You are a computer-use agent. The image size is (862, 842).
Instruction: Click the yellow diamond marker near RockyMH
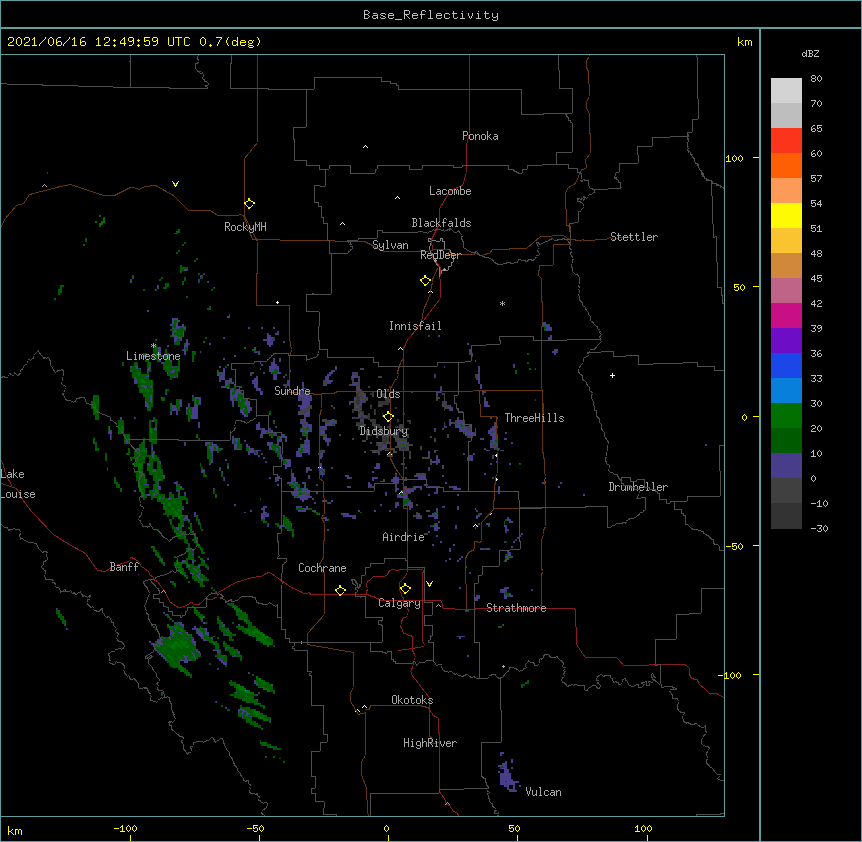(250, 204)
